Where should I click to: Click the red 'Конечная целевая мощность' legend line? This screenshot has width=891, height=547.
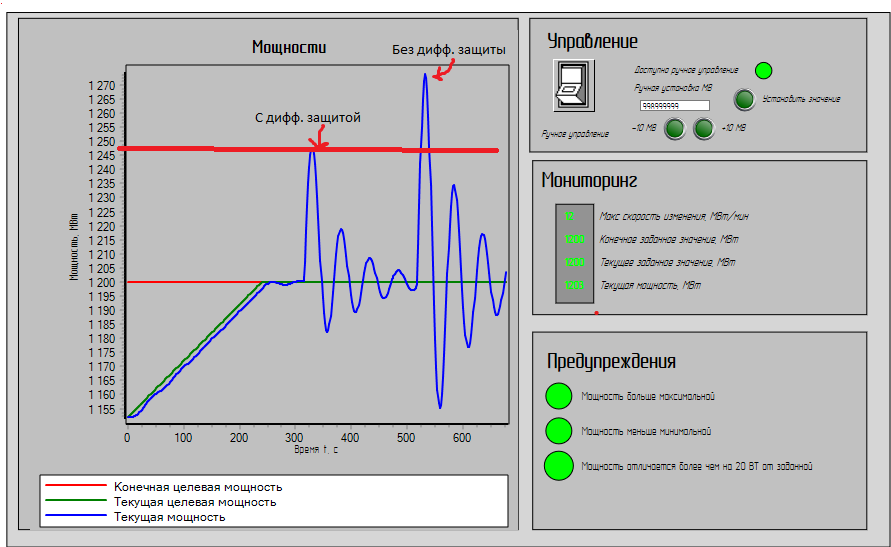pos(75,486)
